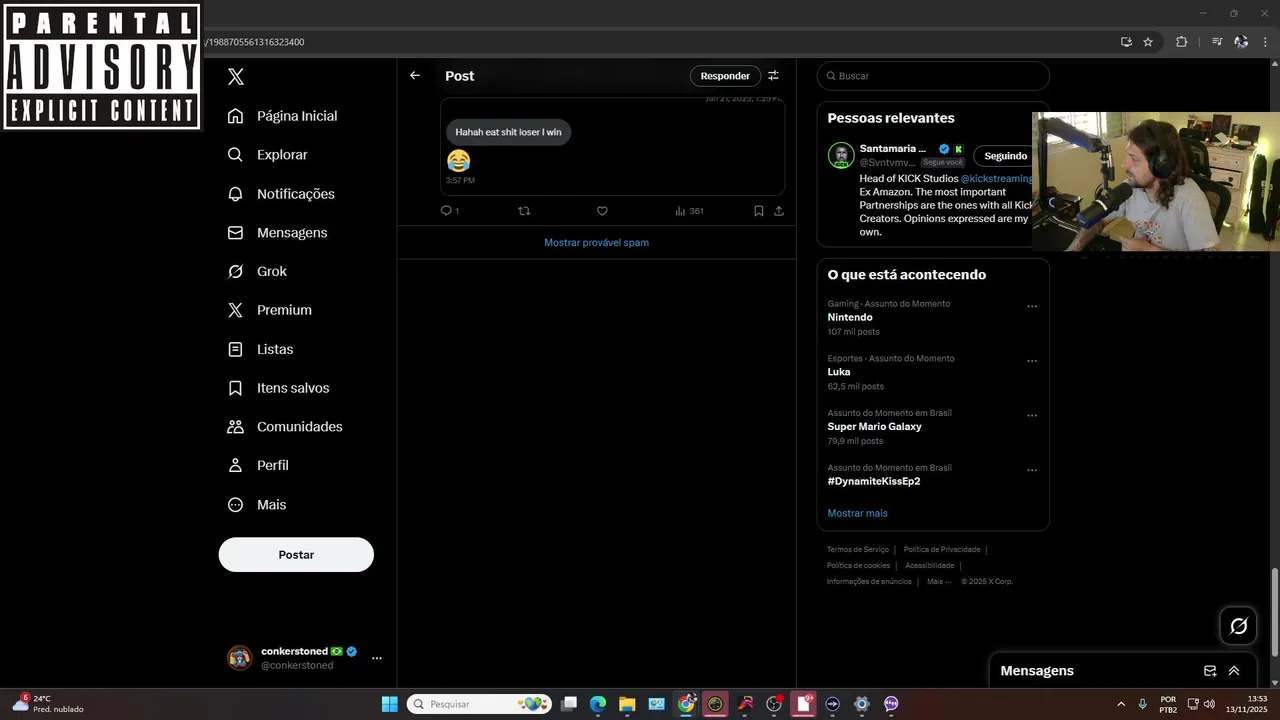The image size is (1280, 720).
Task: Open the Santamaria profile name
Action: [892, 149]
